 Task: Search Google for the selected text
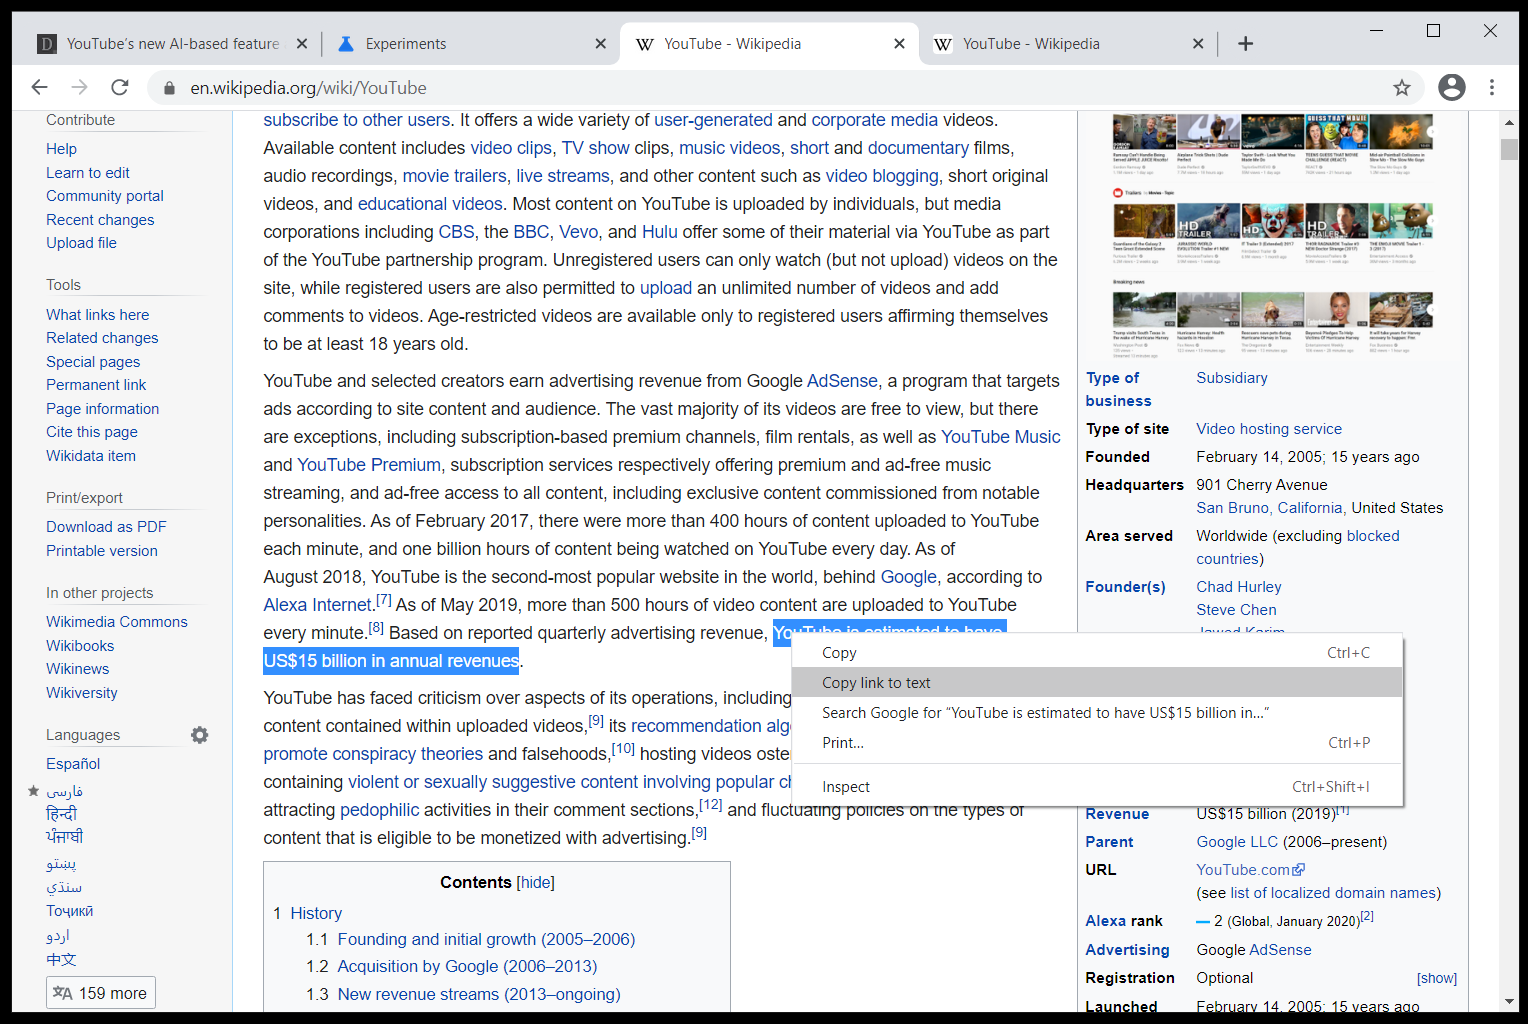(x=1097, y=713)
